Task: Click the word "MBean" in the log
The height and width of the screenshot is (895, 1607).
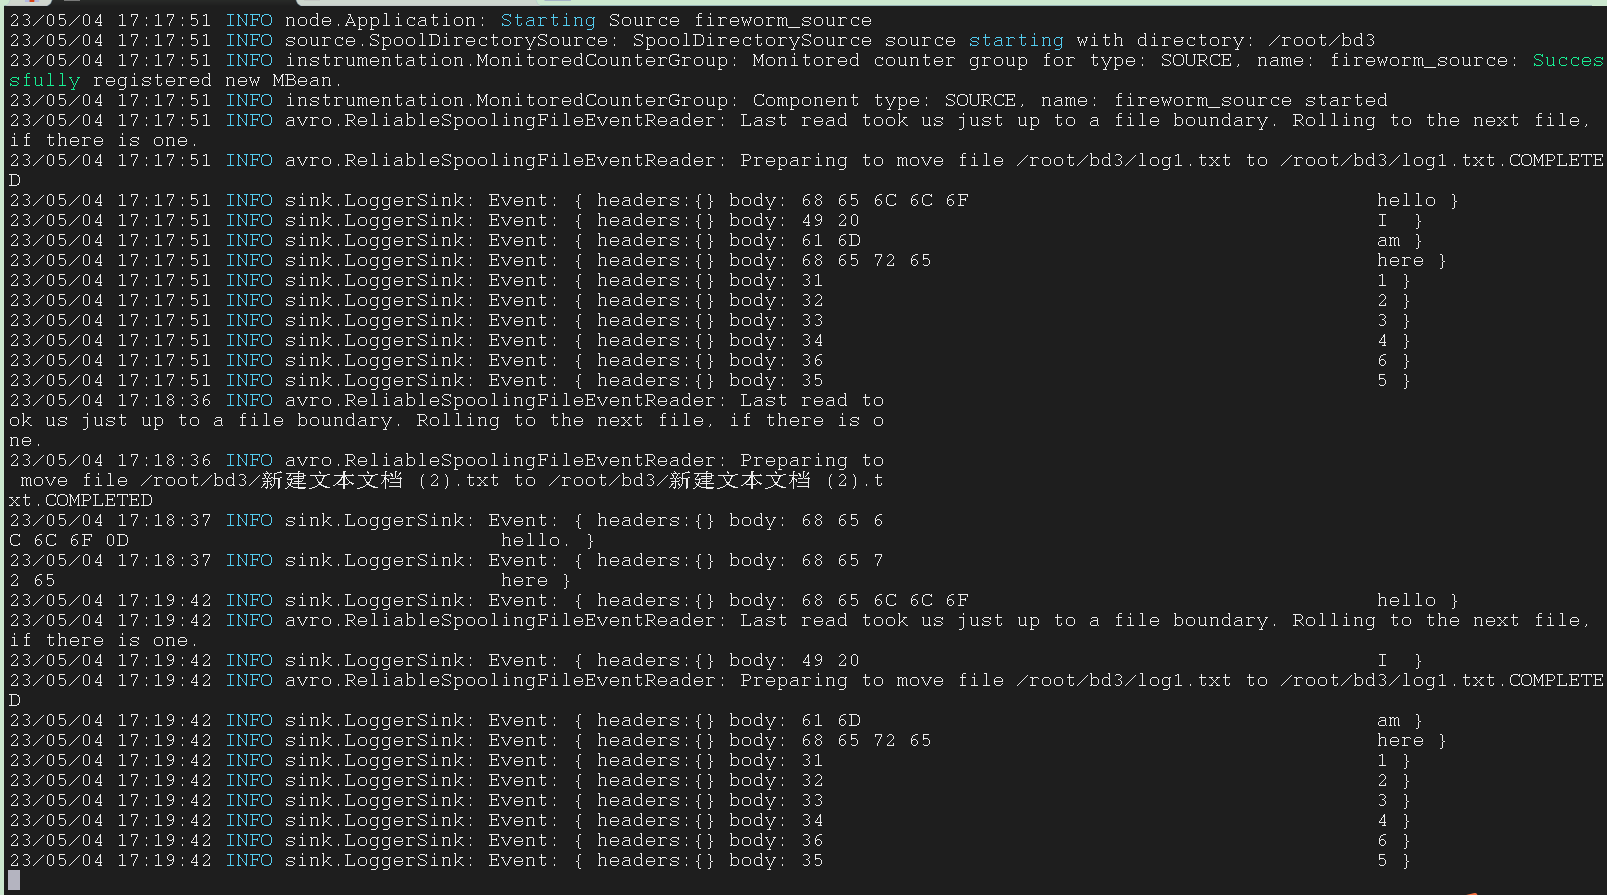Action: click(306, 80)
